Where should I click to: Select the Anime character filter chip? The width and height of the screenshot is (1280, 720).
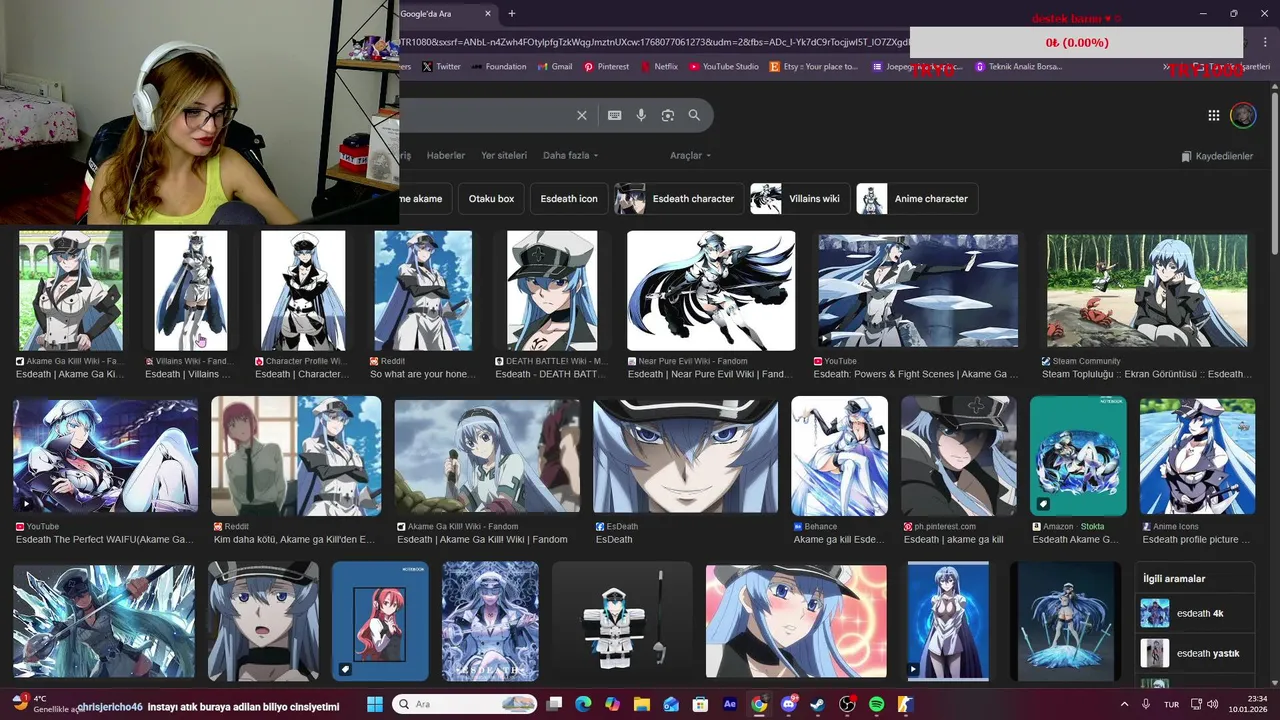click(917, 199)
